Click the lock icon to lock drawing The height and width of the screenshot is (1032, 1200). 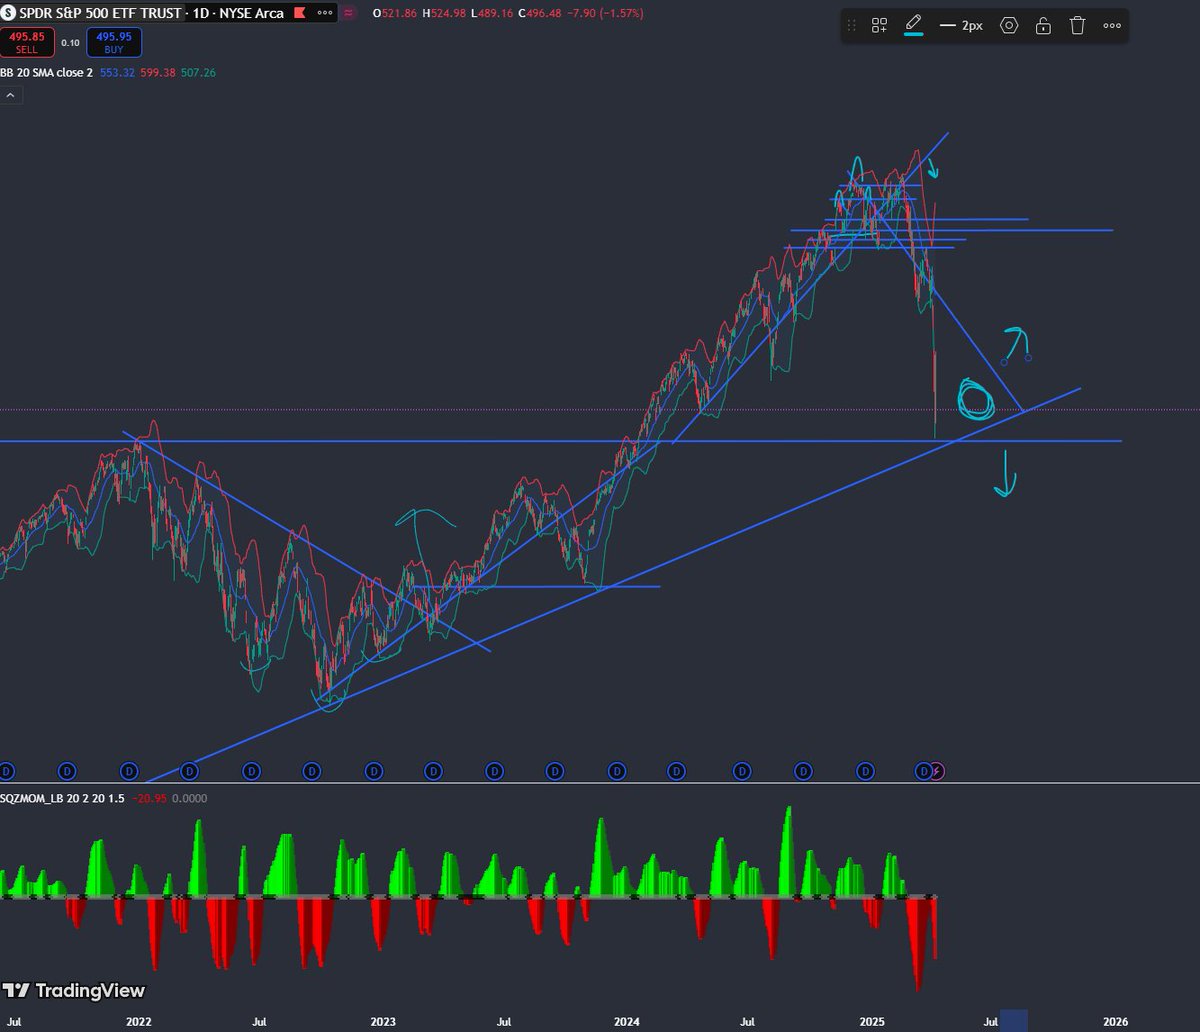coord(1043,25)
